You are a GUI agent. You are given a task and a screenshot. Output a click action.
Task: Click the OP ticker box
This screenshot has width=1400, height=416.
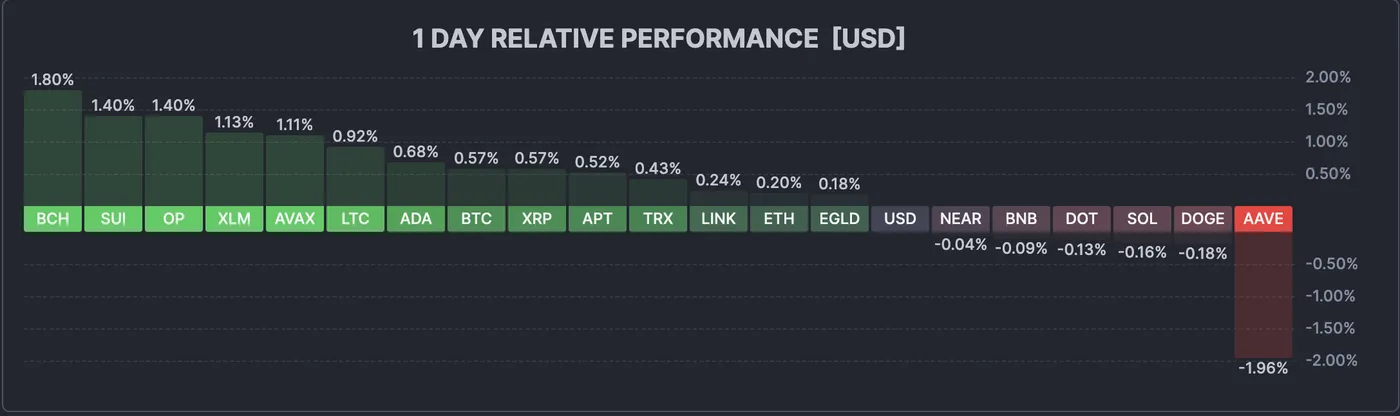173,219
